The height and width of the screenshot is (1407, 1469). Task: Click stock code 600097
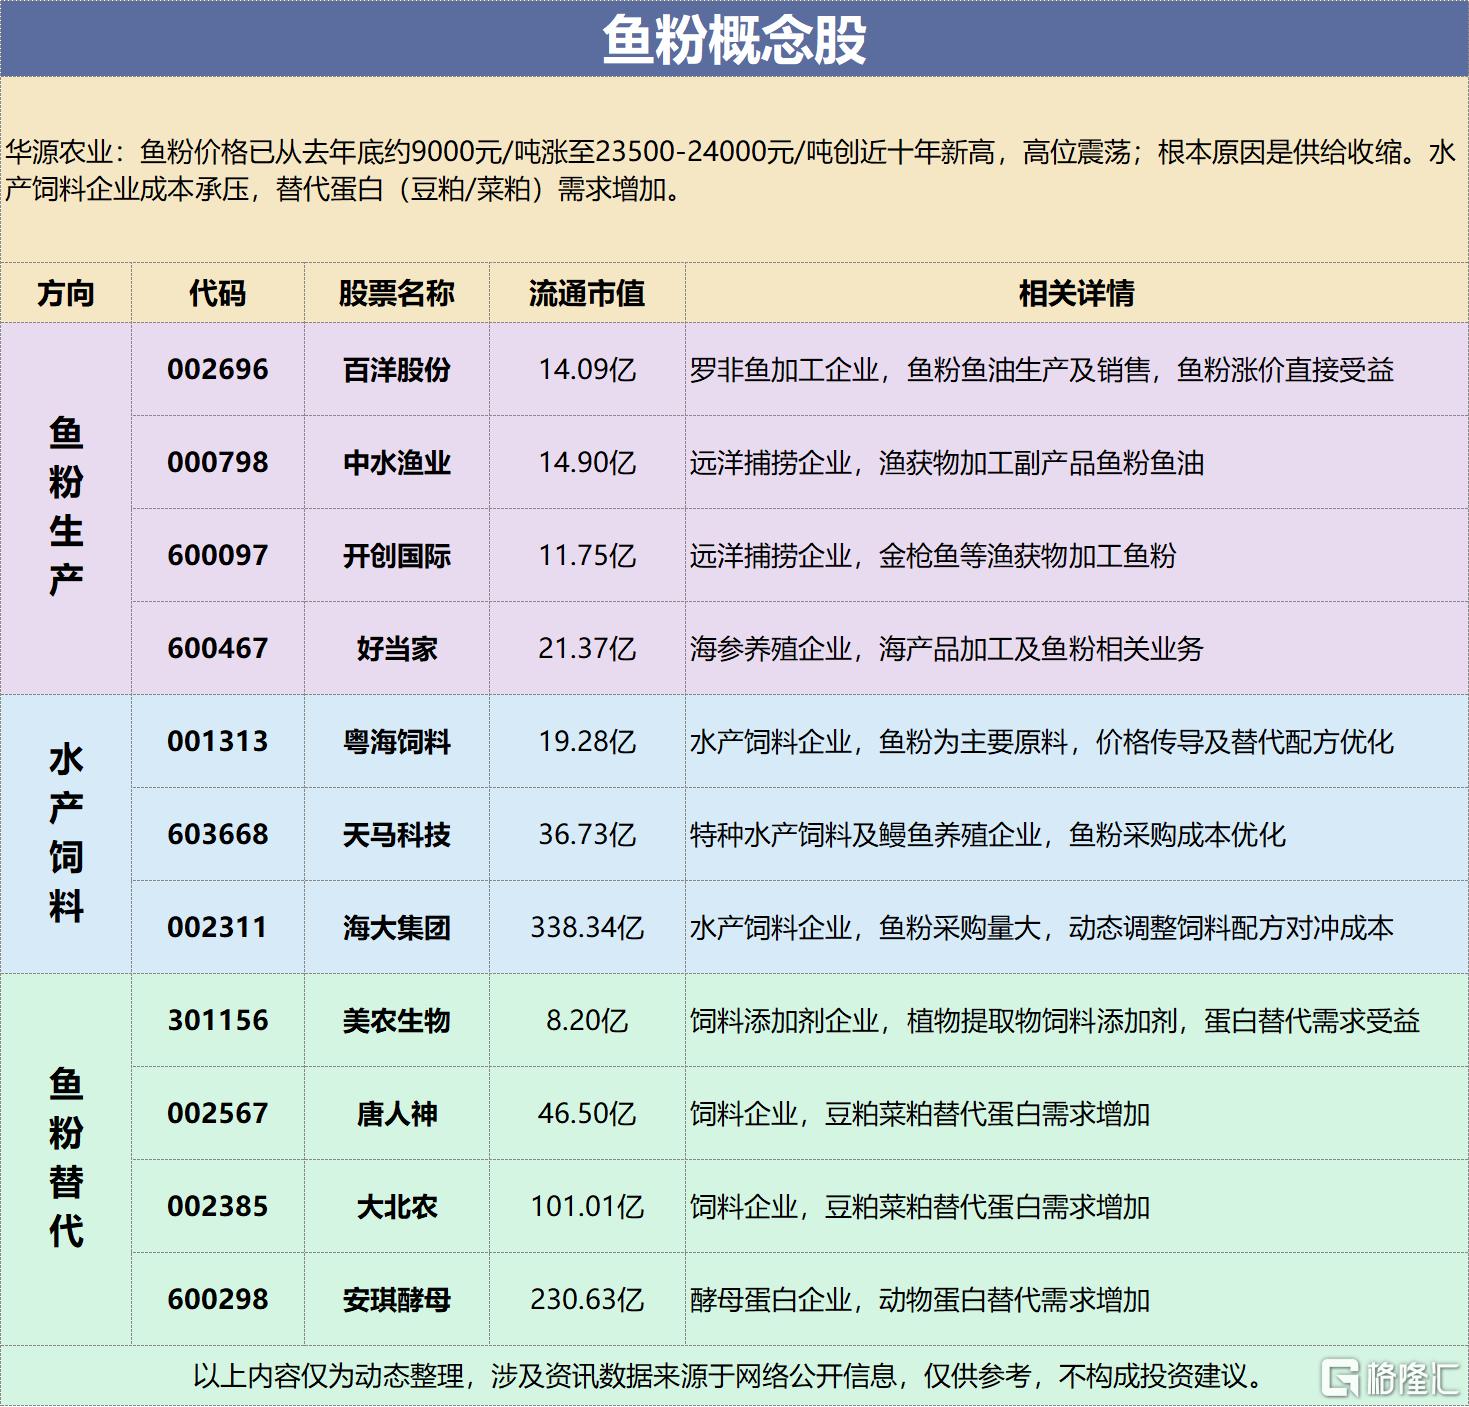coord(218,556)
